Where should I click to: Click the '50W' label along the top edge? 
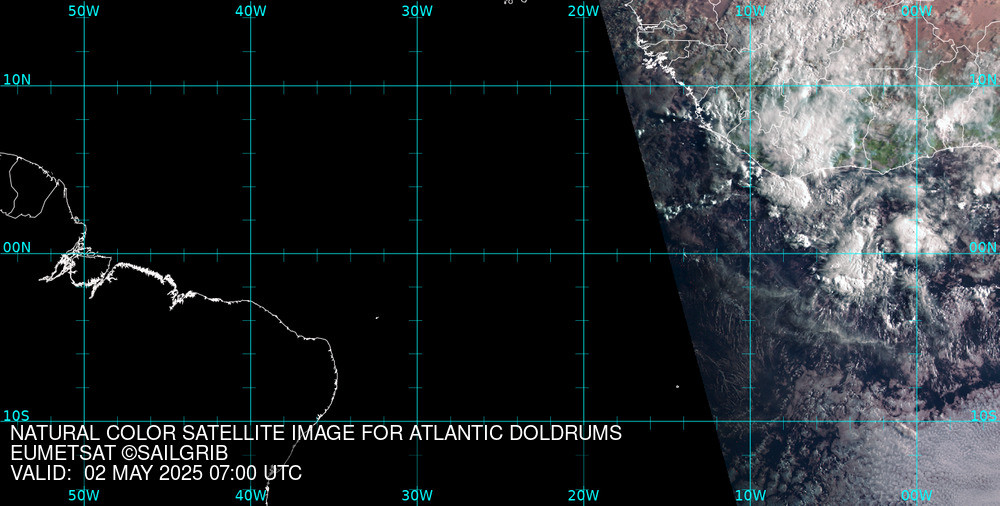(x=84, y=11)
